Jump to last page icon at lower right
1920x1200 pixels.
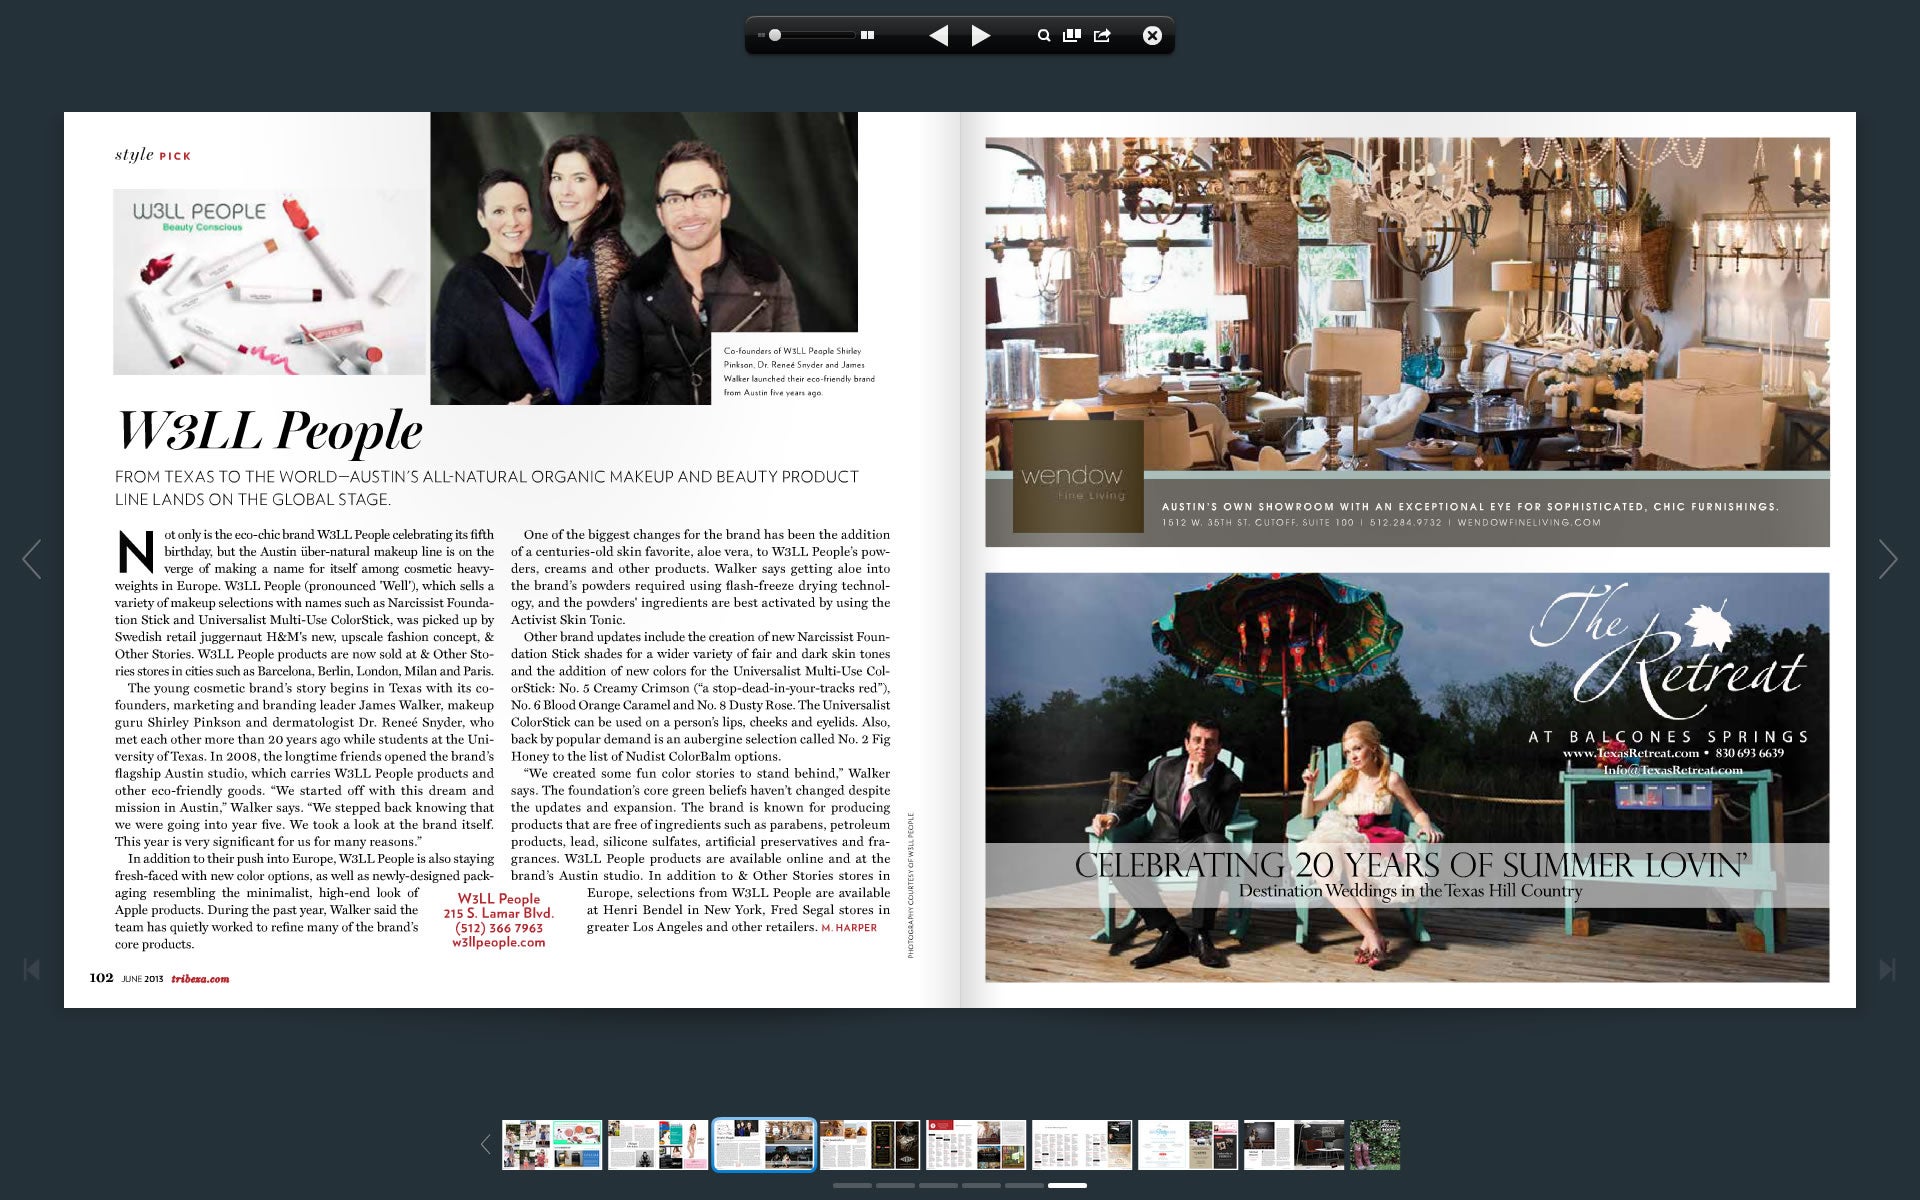[x=1887, y=969]
